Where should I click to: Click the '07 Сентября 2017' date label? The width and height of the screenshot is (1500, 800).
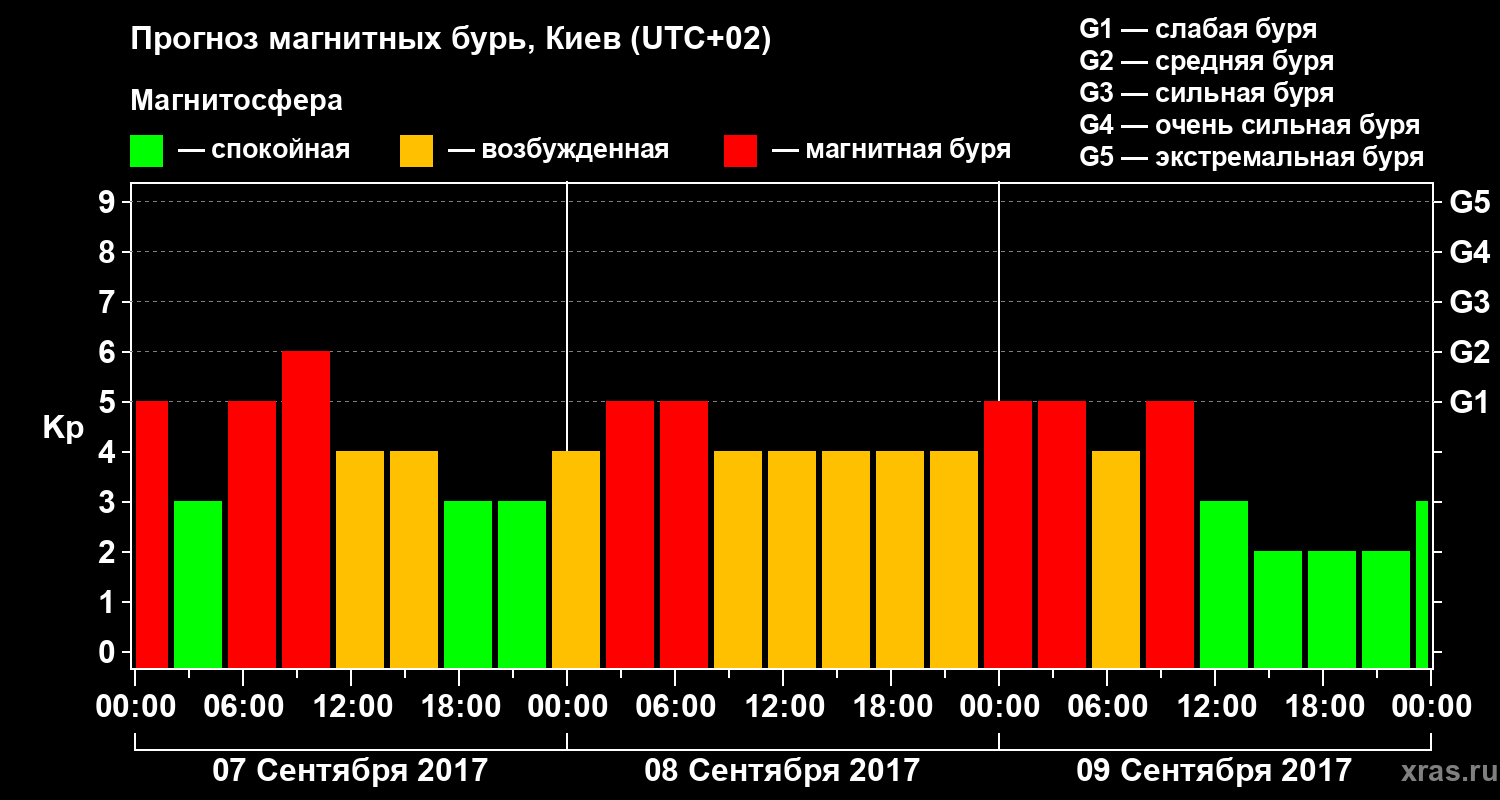pos(350,771)
